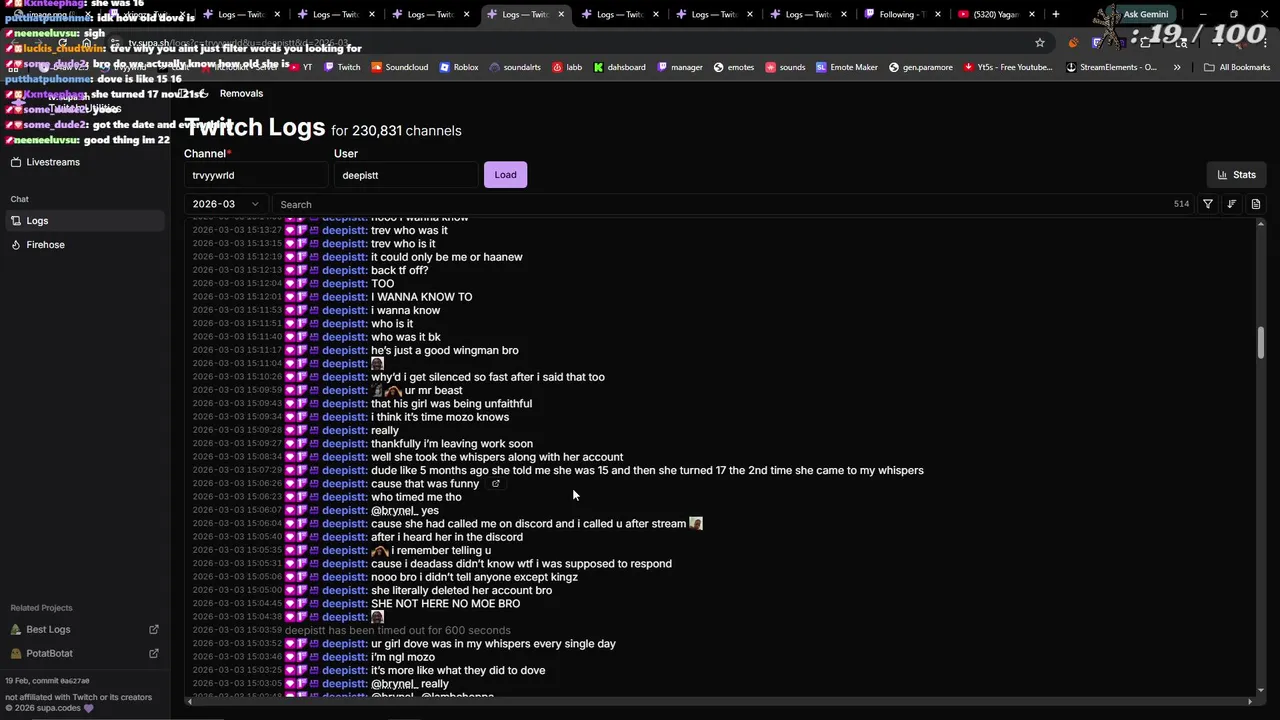Click emote after 'called u after stream'
This screenshot has width=1280, height=720.
tap(696, 524)
